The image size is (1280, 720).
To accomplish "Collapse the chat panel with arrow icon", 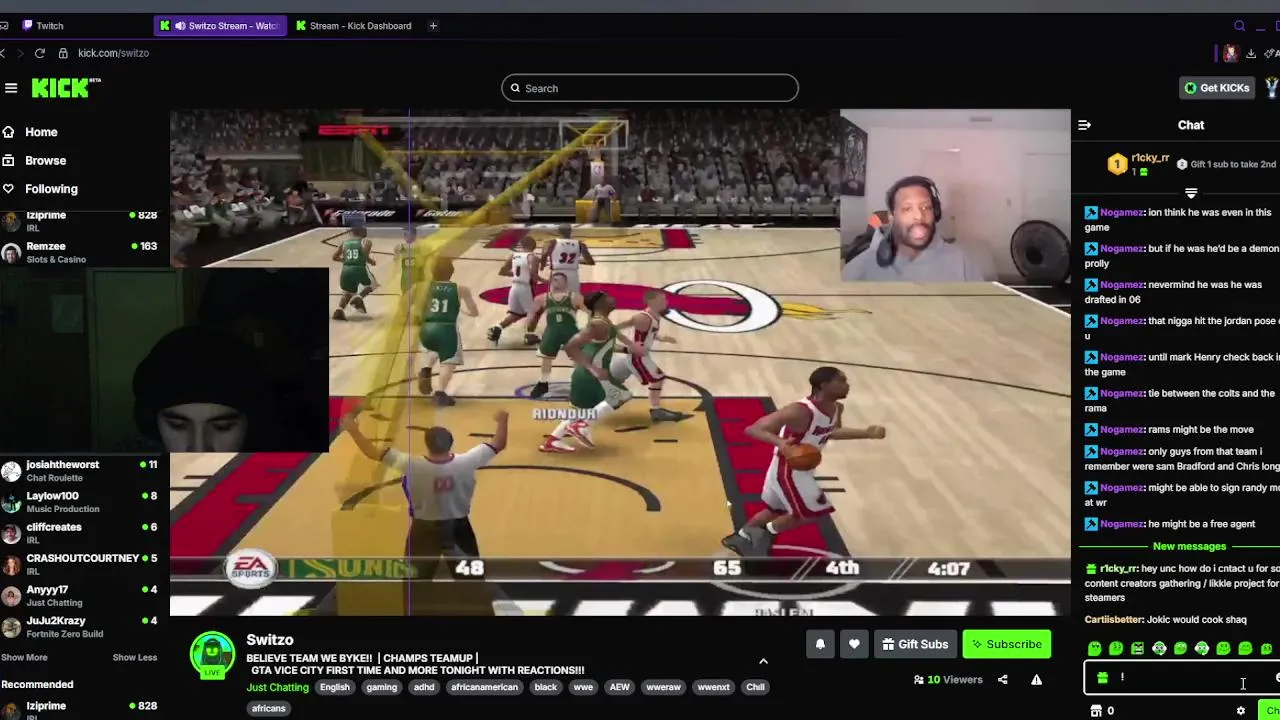I will [x=1085, y=125].
